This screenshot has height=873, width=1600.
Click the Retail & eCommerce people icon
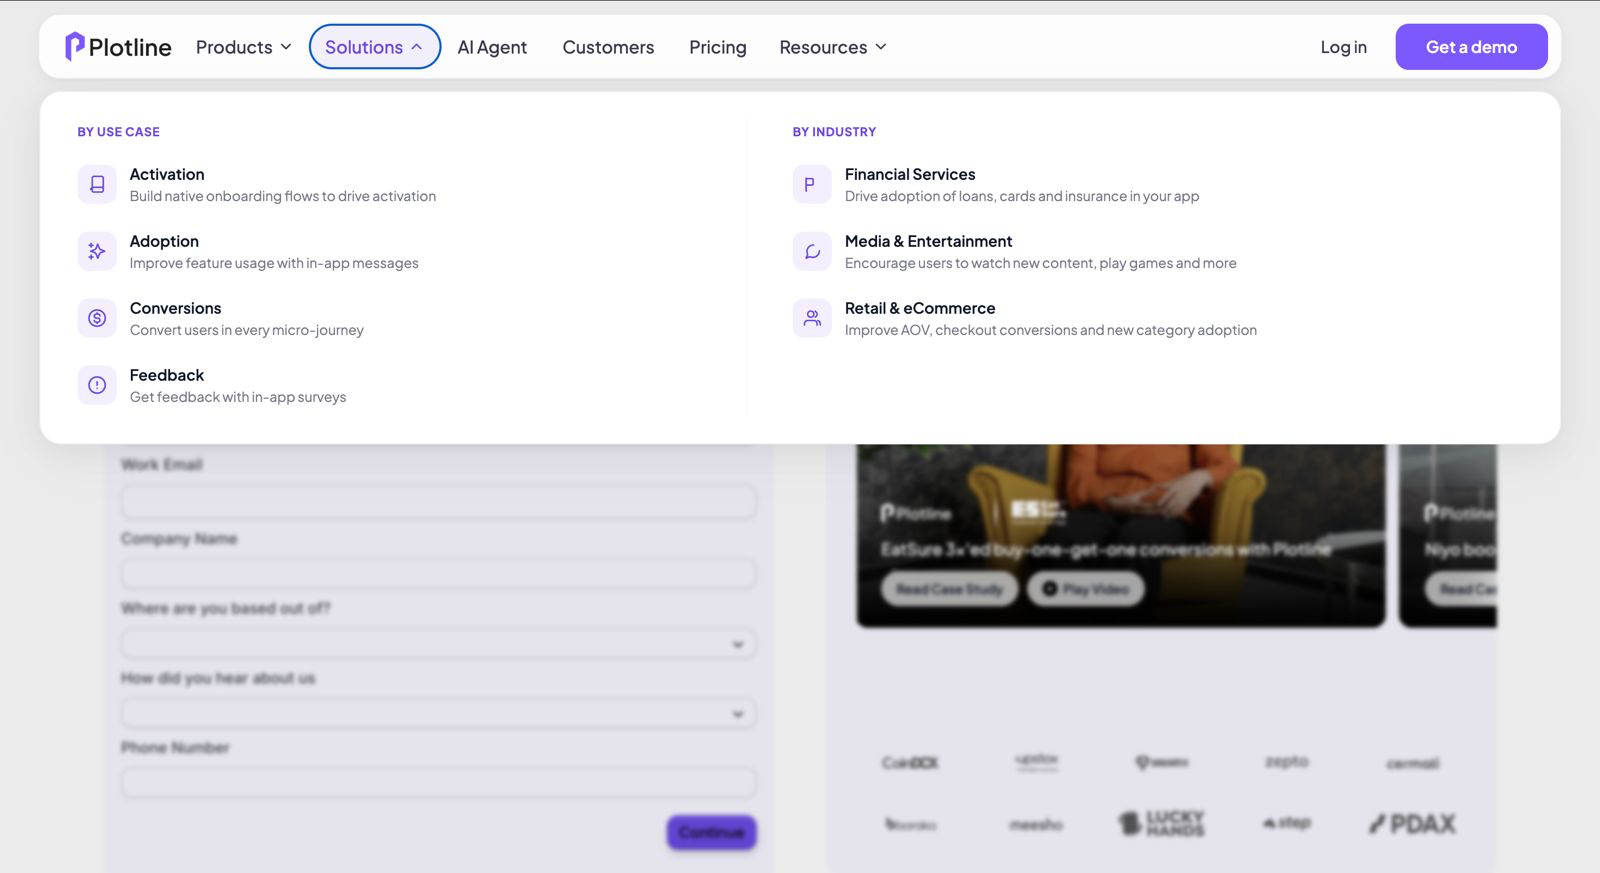(812, 318)
